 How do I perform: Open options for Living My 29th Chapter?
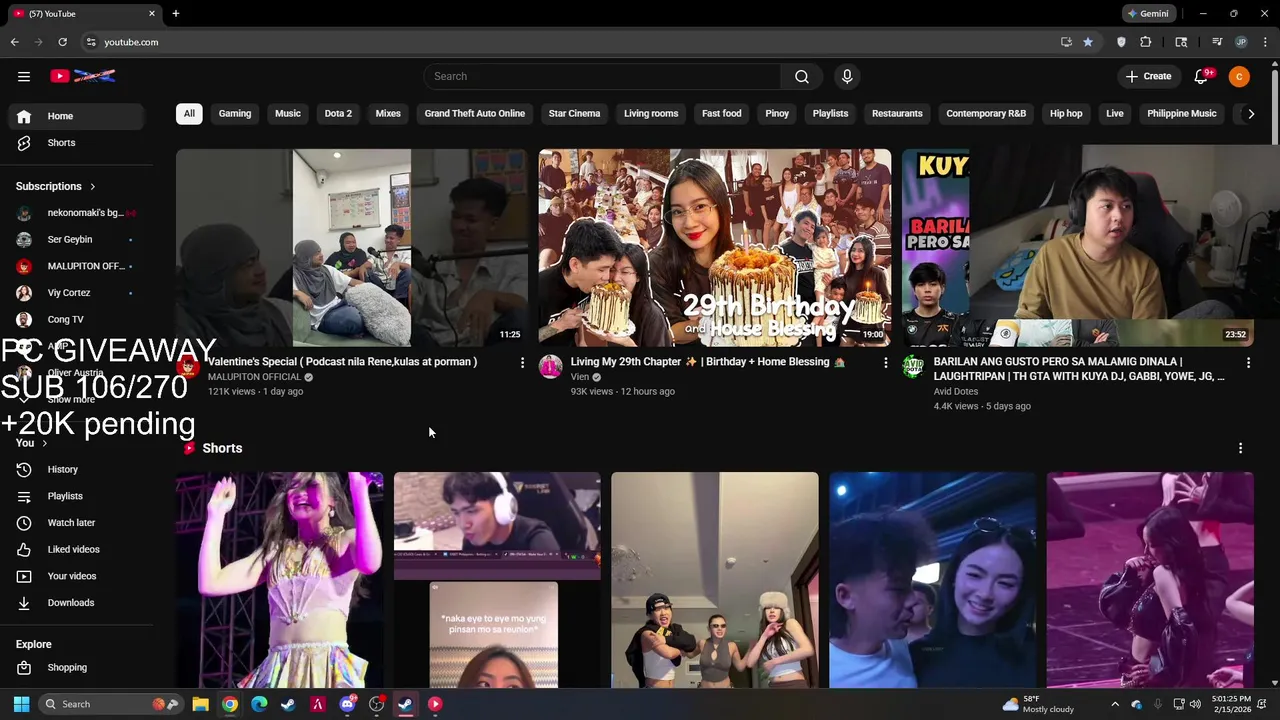[x=885, y=363]
